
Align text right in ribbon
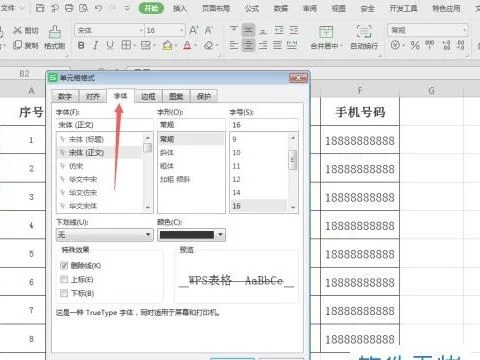click(263, 45)
